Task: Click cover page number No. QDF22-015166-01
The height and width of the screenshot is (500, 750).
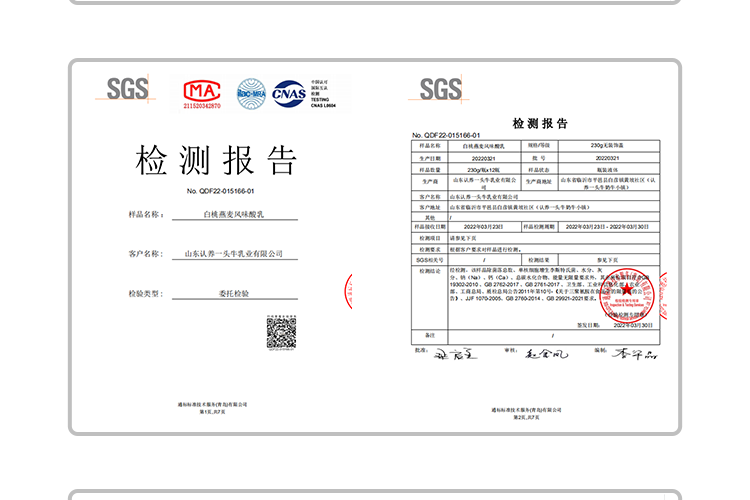Action: pyautogui.click(x=221, y=191)
